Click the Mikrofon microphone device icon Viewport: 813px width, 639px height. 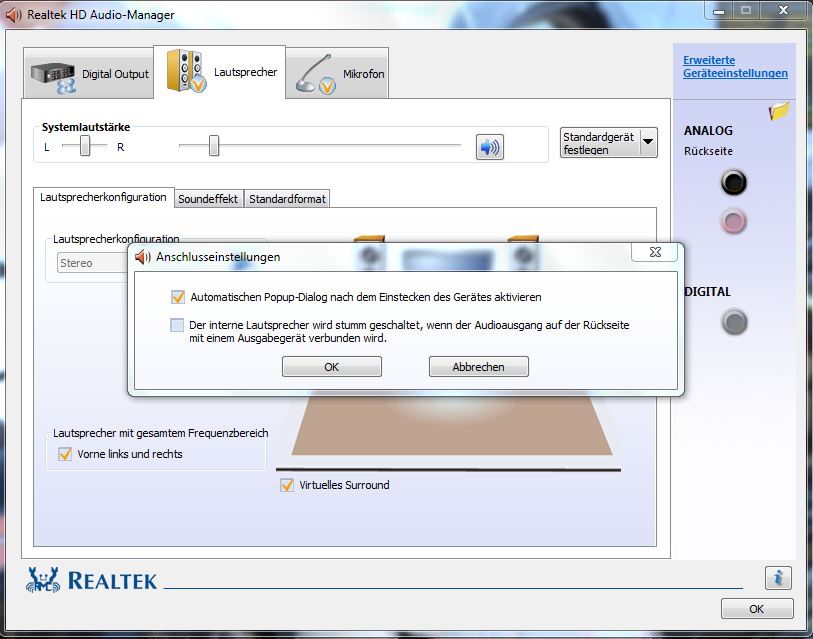coord(316,74)
